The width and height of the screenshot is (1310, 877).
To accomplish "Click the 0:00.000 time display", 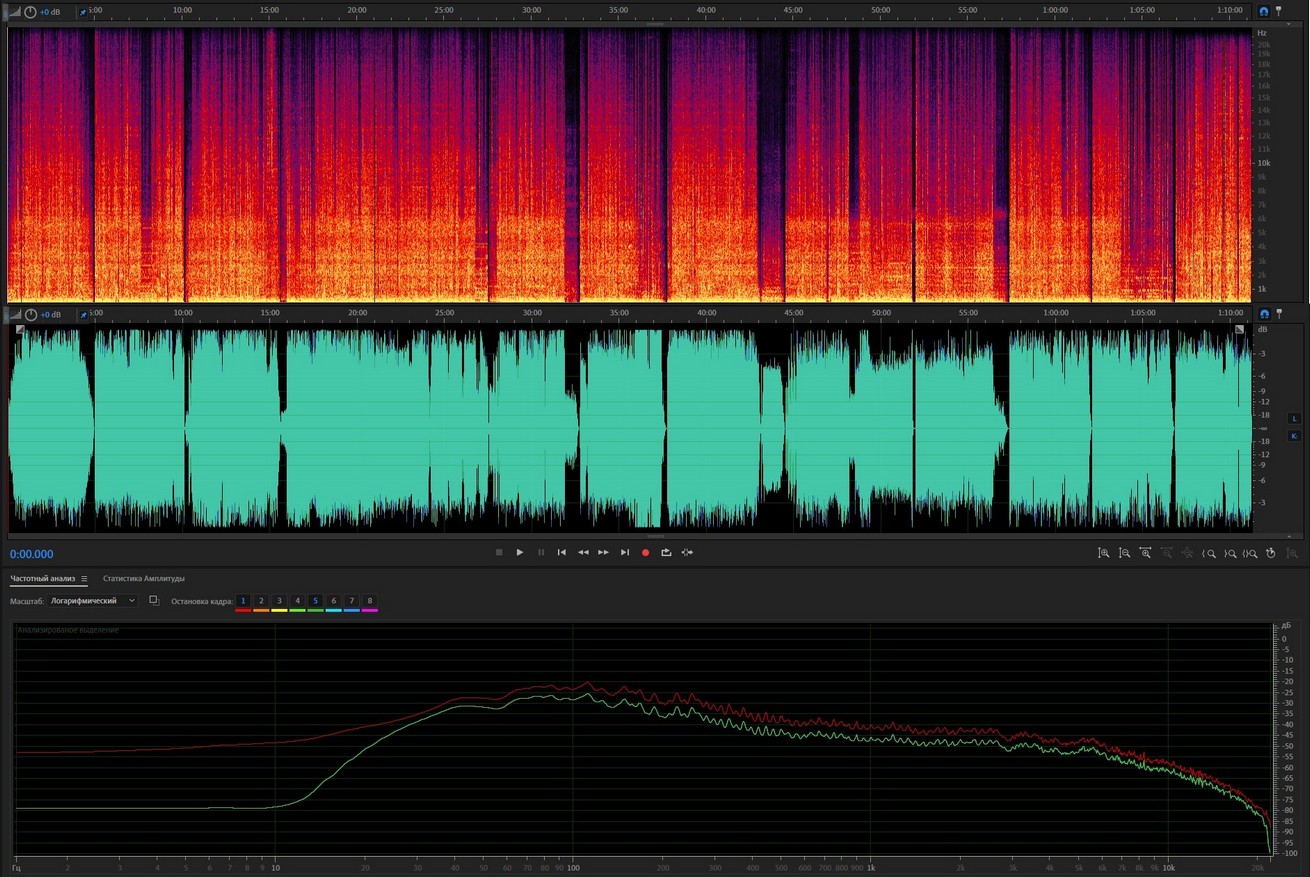I will click(x=32, y=554).
